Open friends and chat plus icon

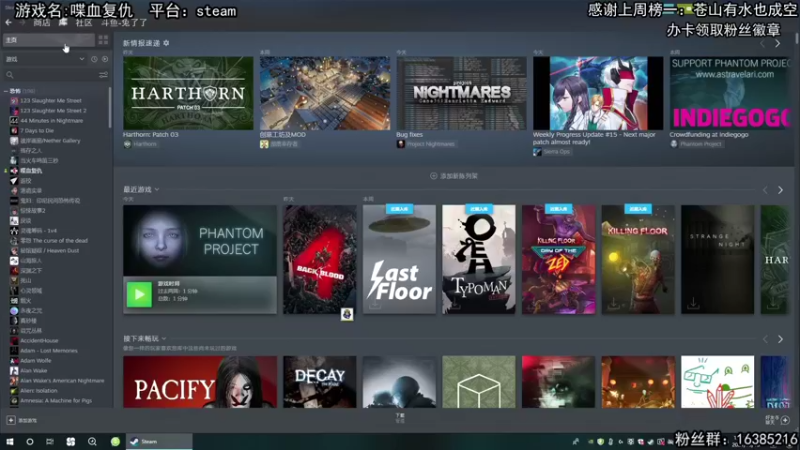[785, 420]
